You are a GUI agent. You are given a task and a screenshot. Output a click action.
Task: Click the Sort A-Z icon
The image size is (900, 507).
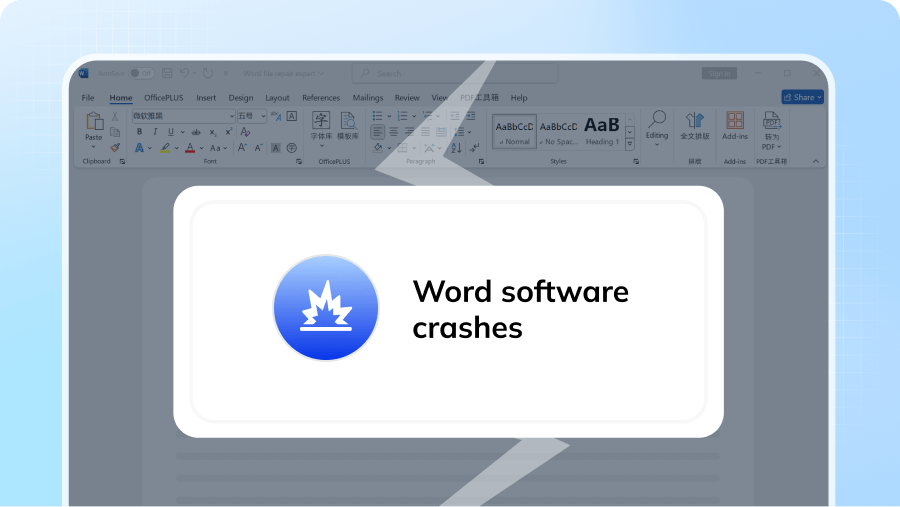[456, 148]
